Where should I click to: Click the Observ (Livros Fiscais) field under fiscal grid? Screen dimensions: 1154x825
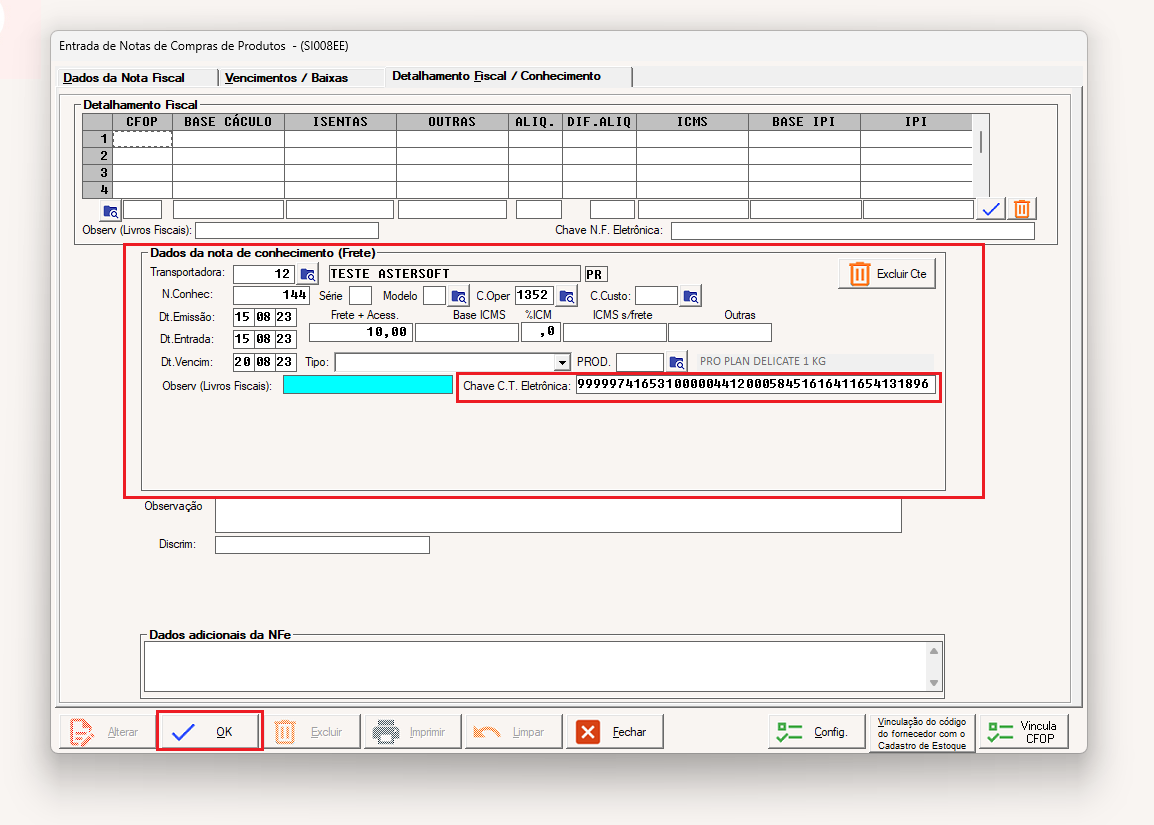coord(287,230)
